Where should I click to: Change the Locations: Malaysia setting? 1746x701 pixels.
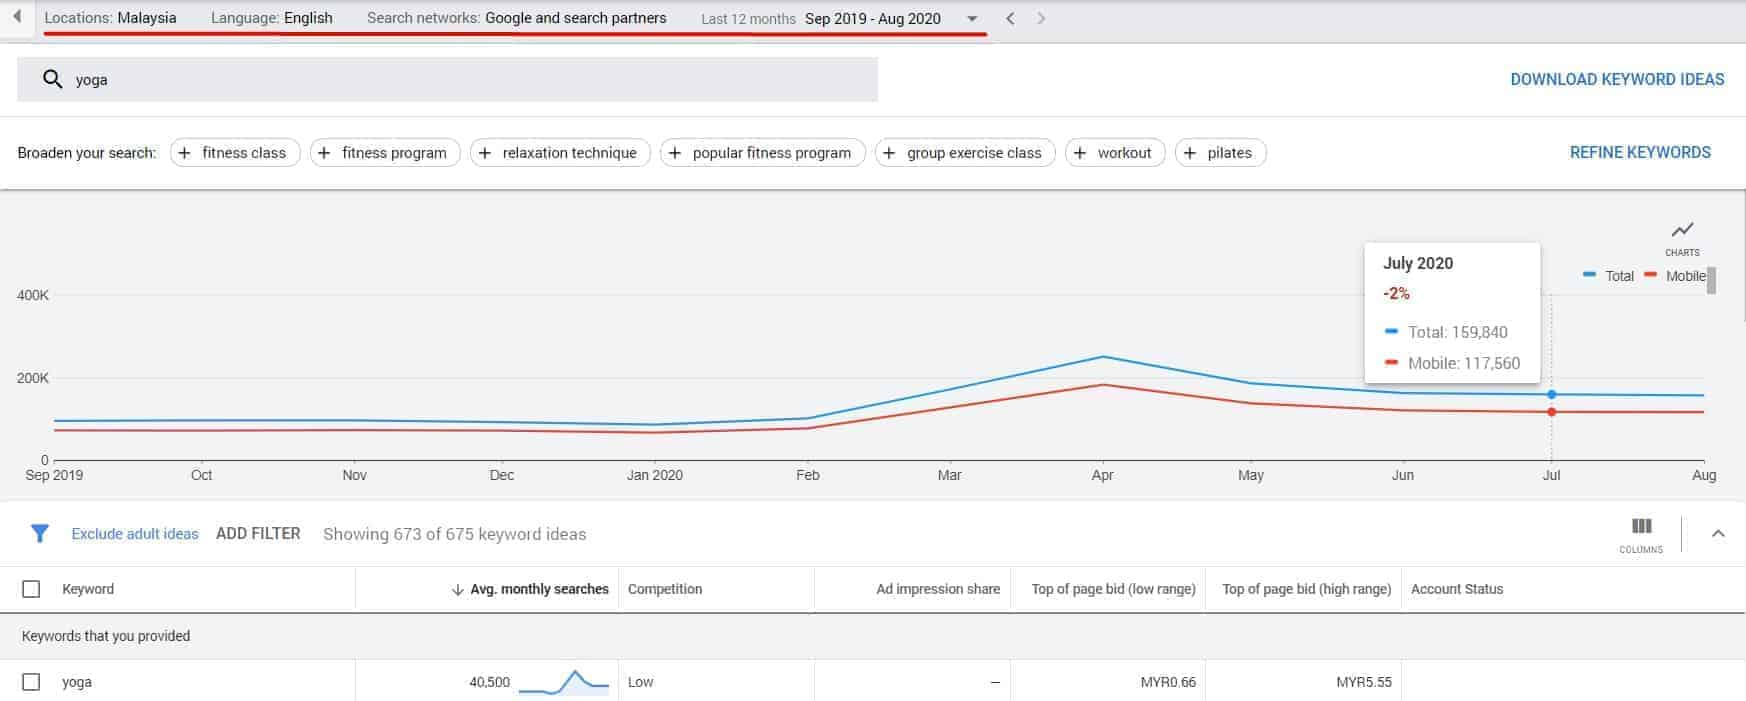tap(111, 18)
